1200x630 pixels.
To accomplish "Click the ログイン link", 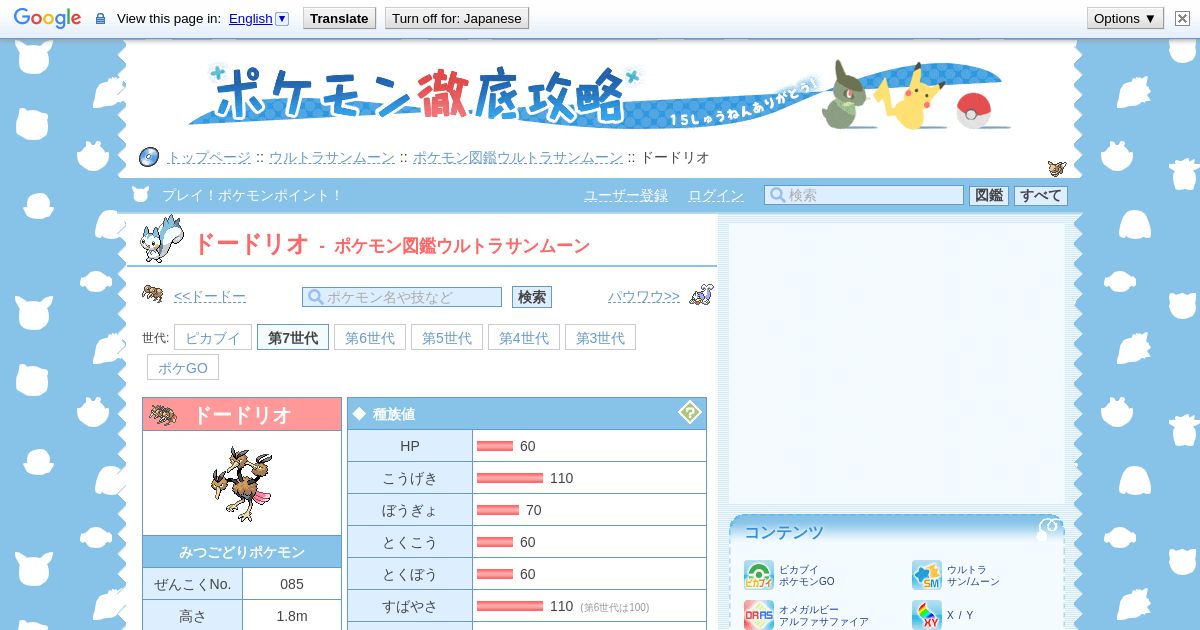I will coord(716,196).
